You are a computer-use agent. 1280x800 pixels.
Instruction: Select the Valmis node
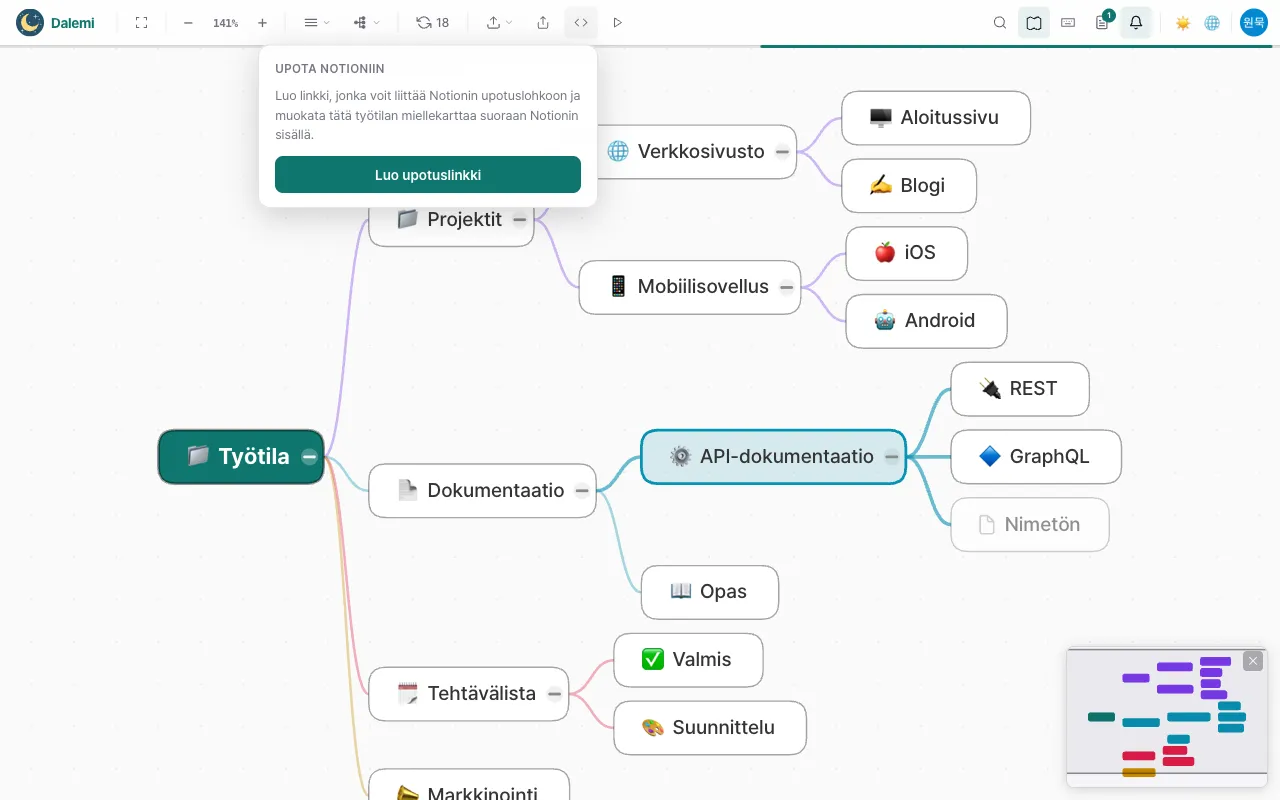[688, 660]
